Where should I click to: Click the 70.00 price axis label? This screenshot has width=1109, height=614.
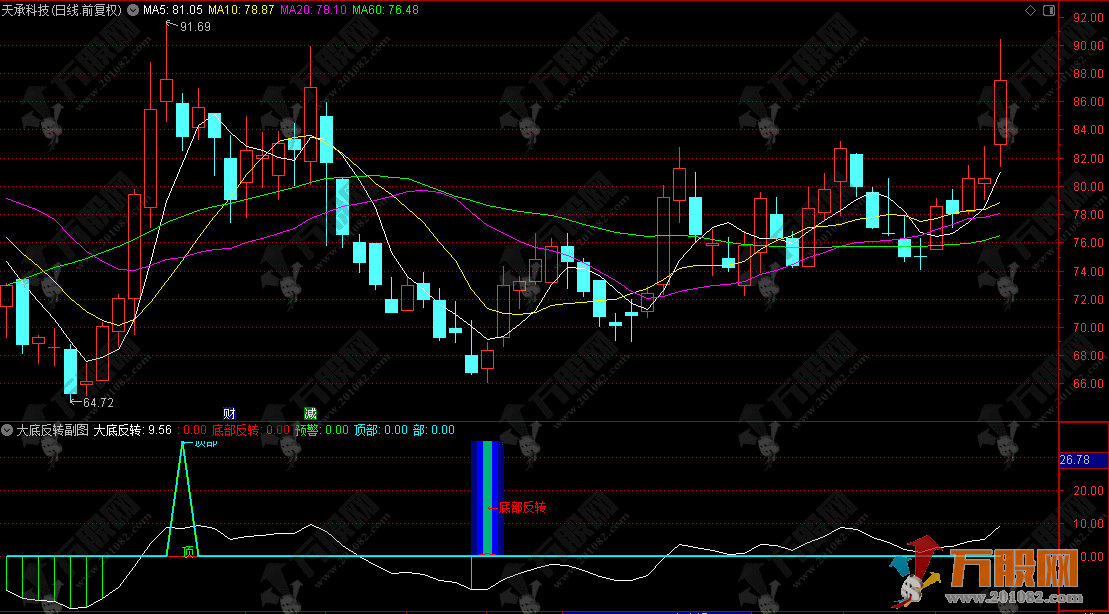(1088, 328)
